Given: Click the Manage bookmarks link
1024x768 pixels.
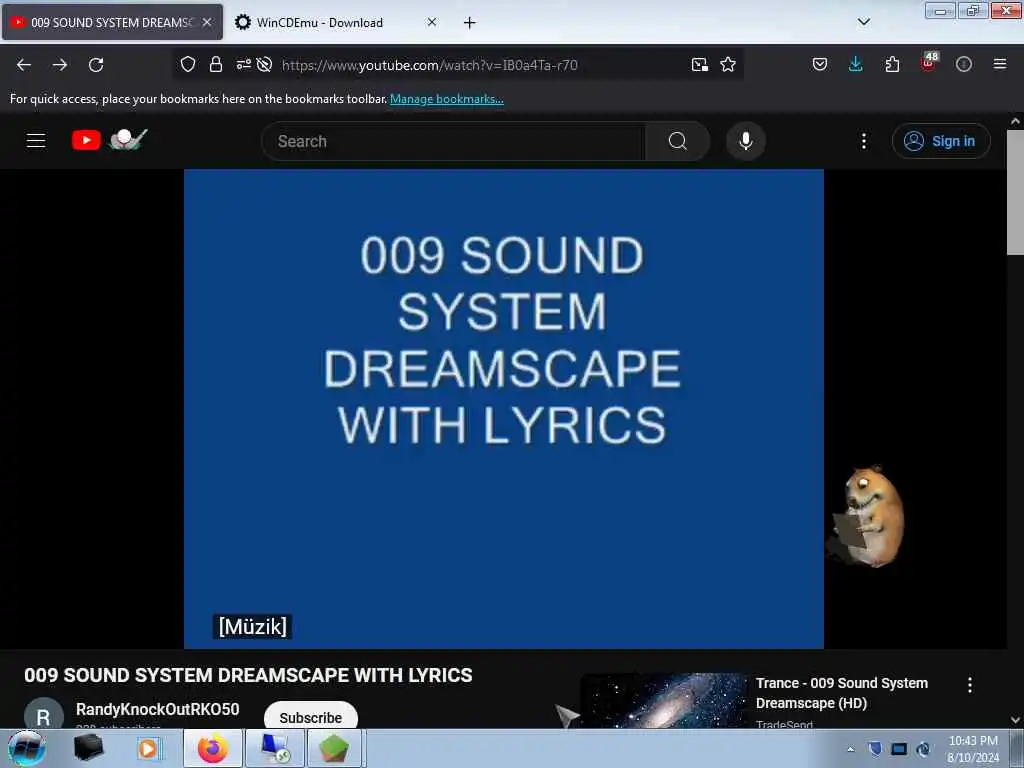Looking at the screenshot, I should (447, 99).
